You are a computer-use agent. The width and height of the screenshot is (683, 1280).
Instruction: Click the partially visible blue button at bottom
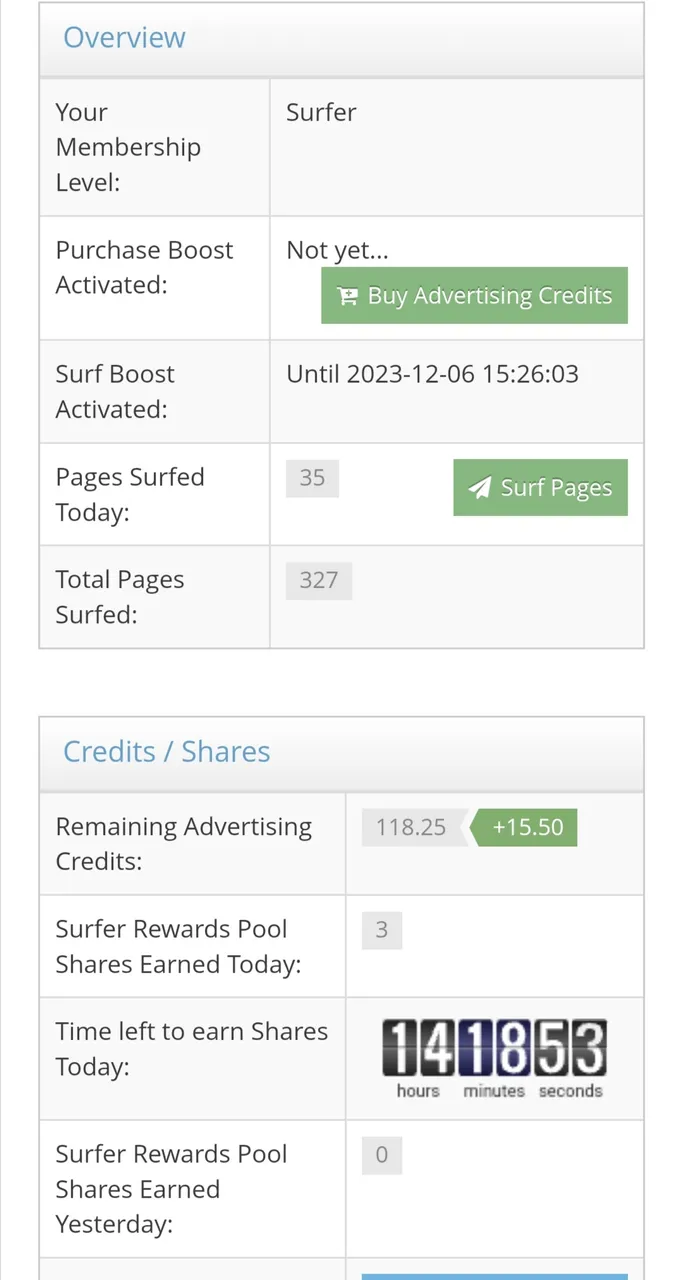[x=494, y=1276]
